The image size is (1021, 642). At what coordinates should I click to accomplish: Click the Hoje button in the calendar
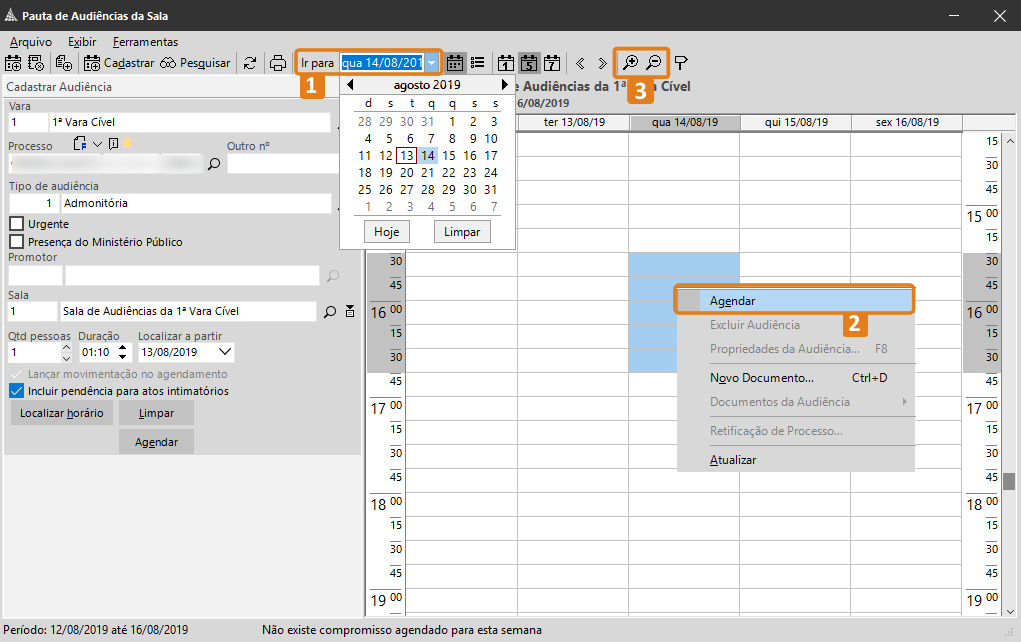(x=387, y=232)
